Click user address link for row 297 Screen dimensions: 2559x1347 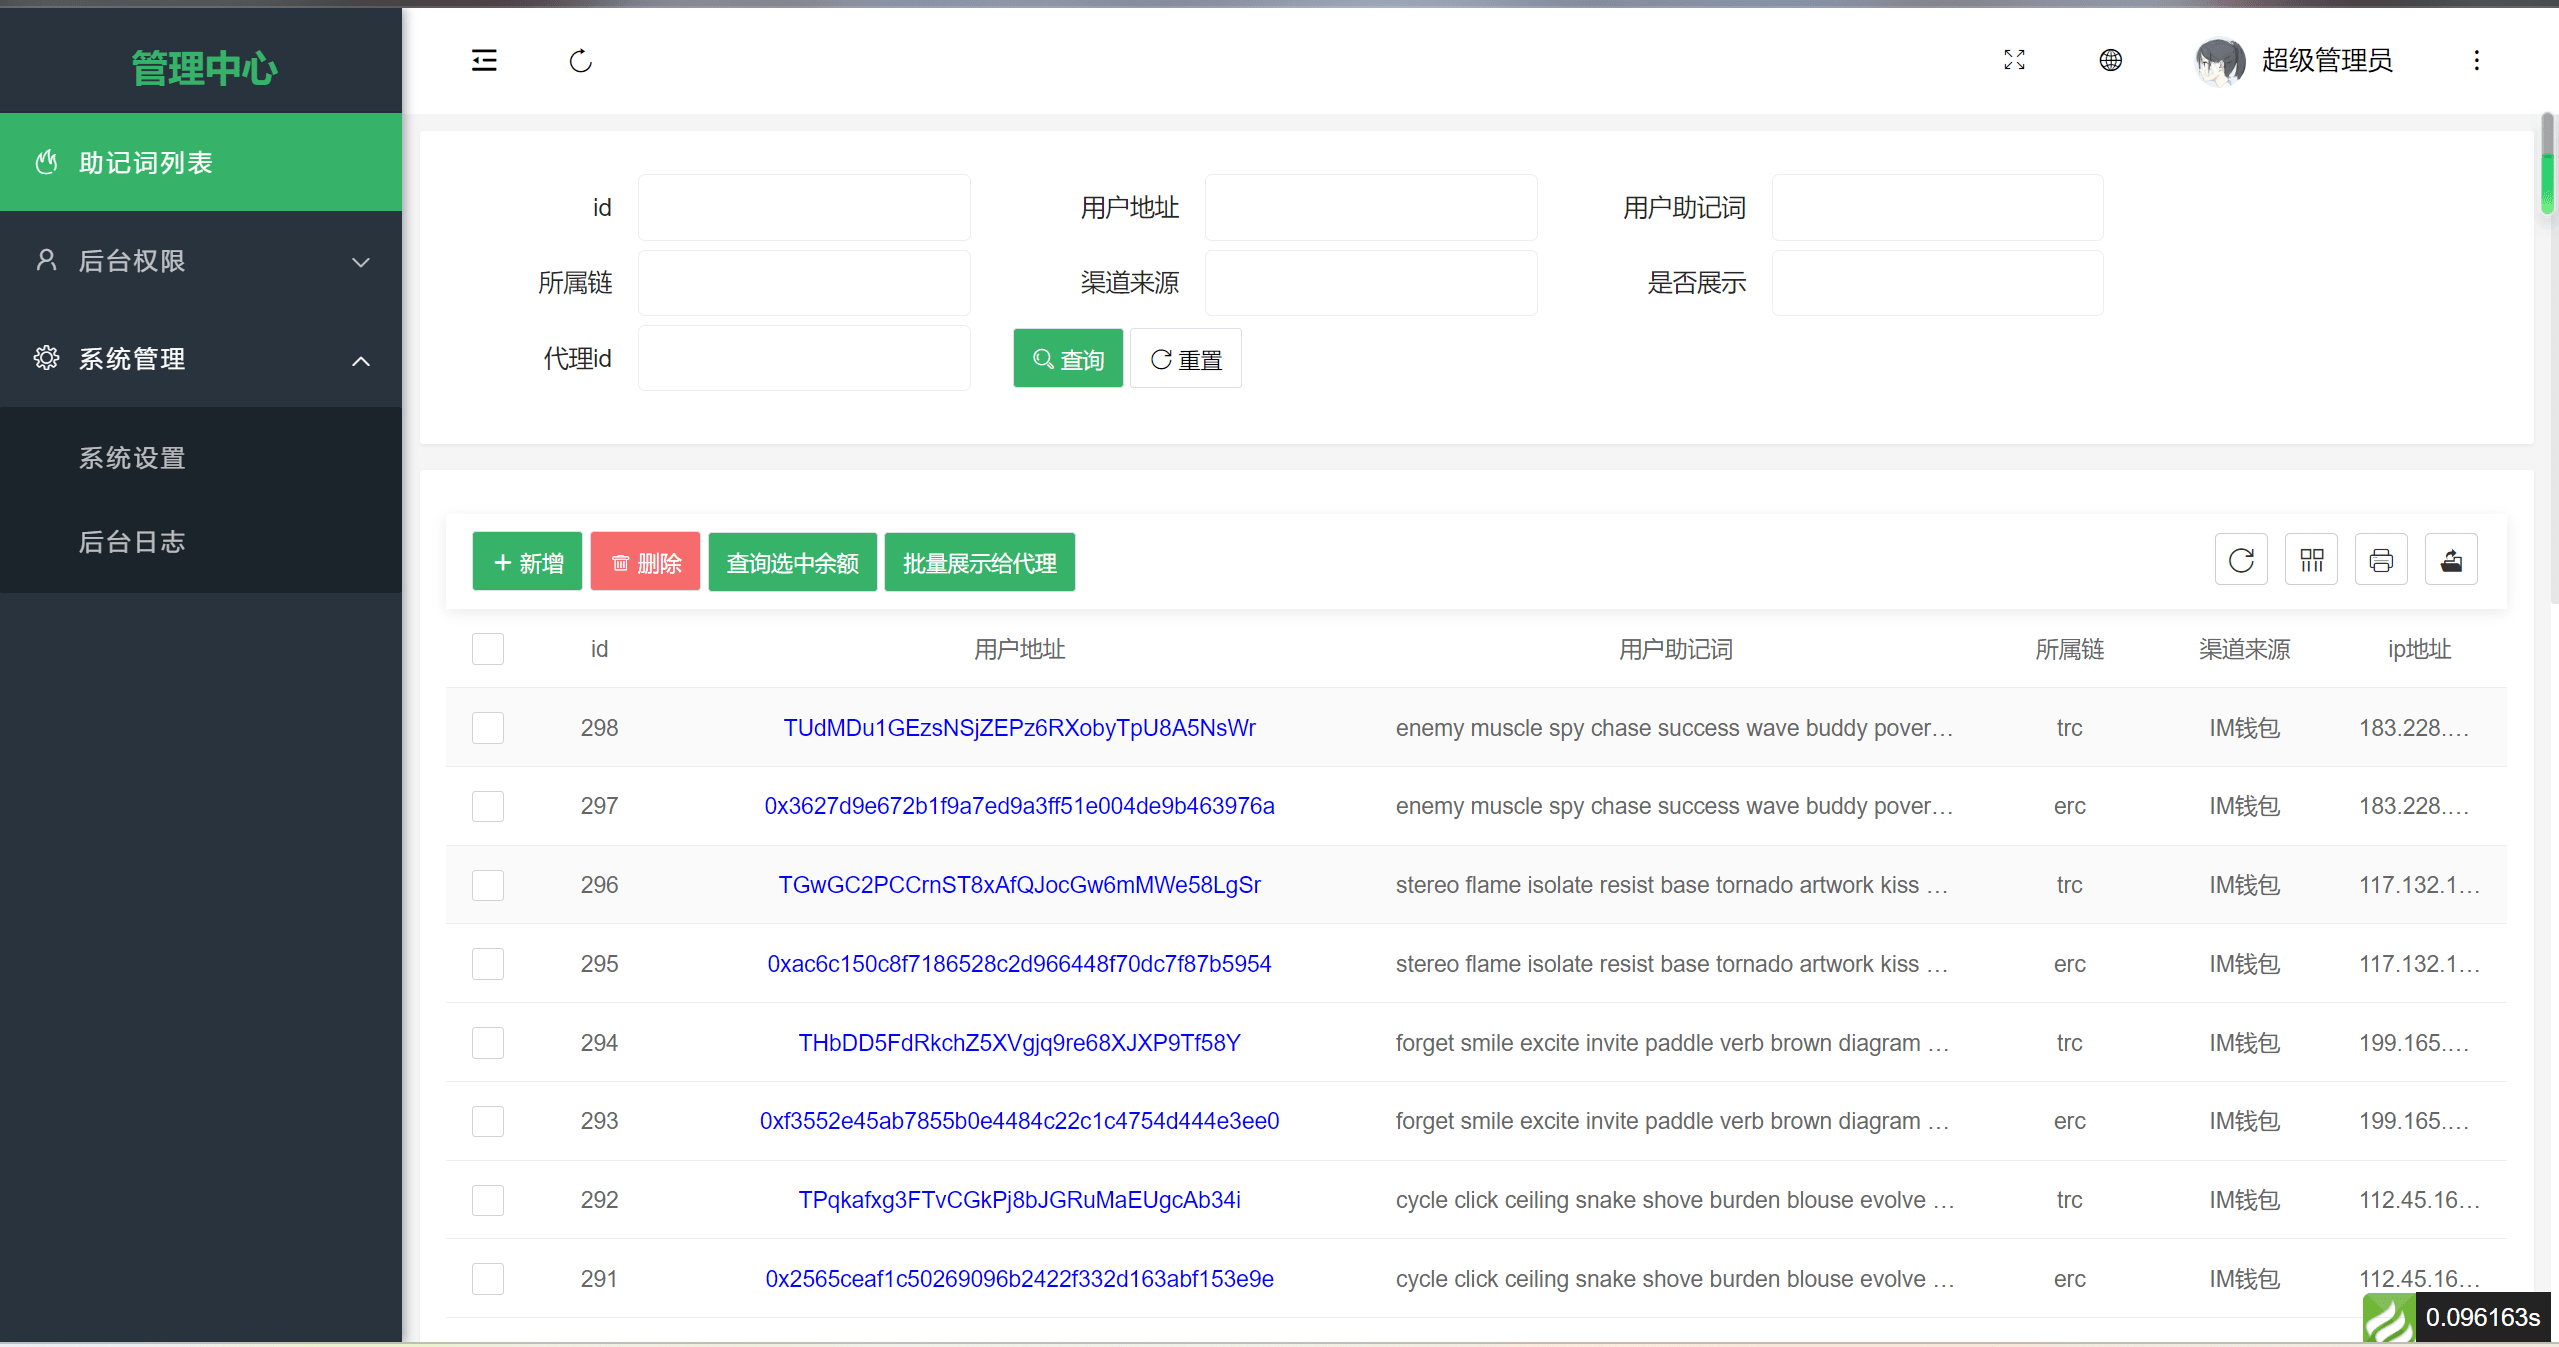click(1017, 805)
